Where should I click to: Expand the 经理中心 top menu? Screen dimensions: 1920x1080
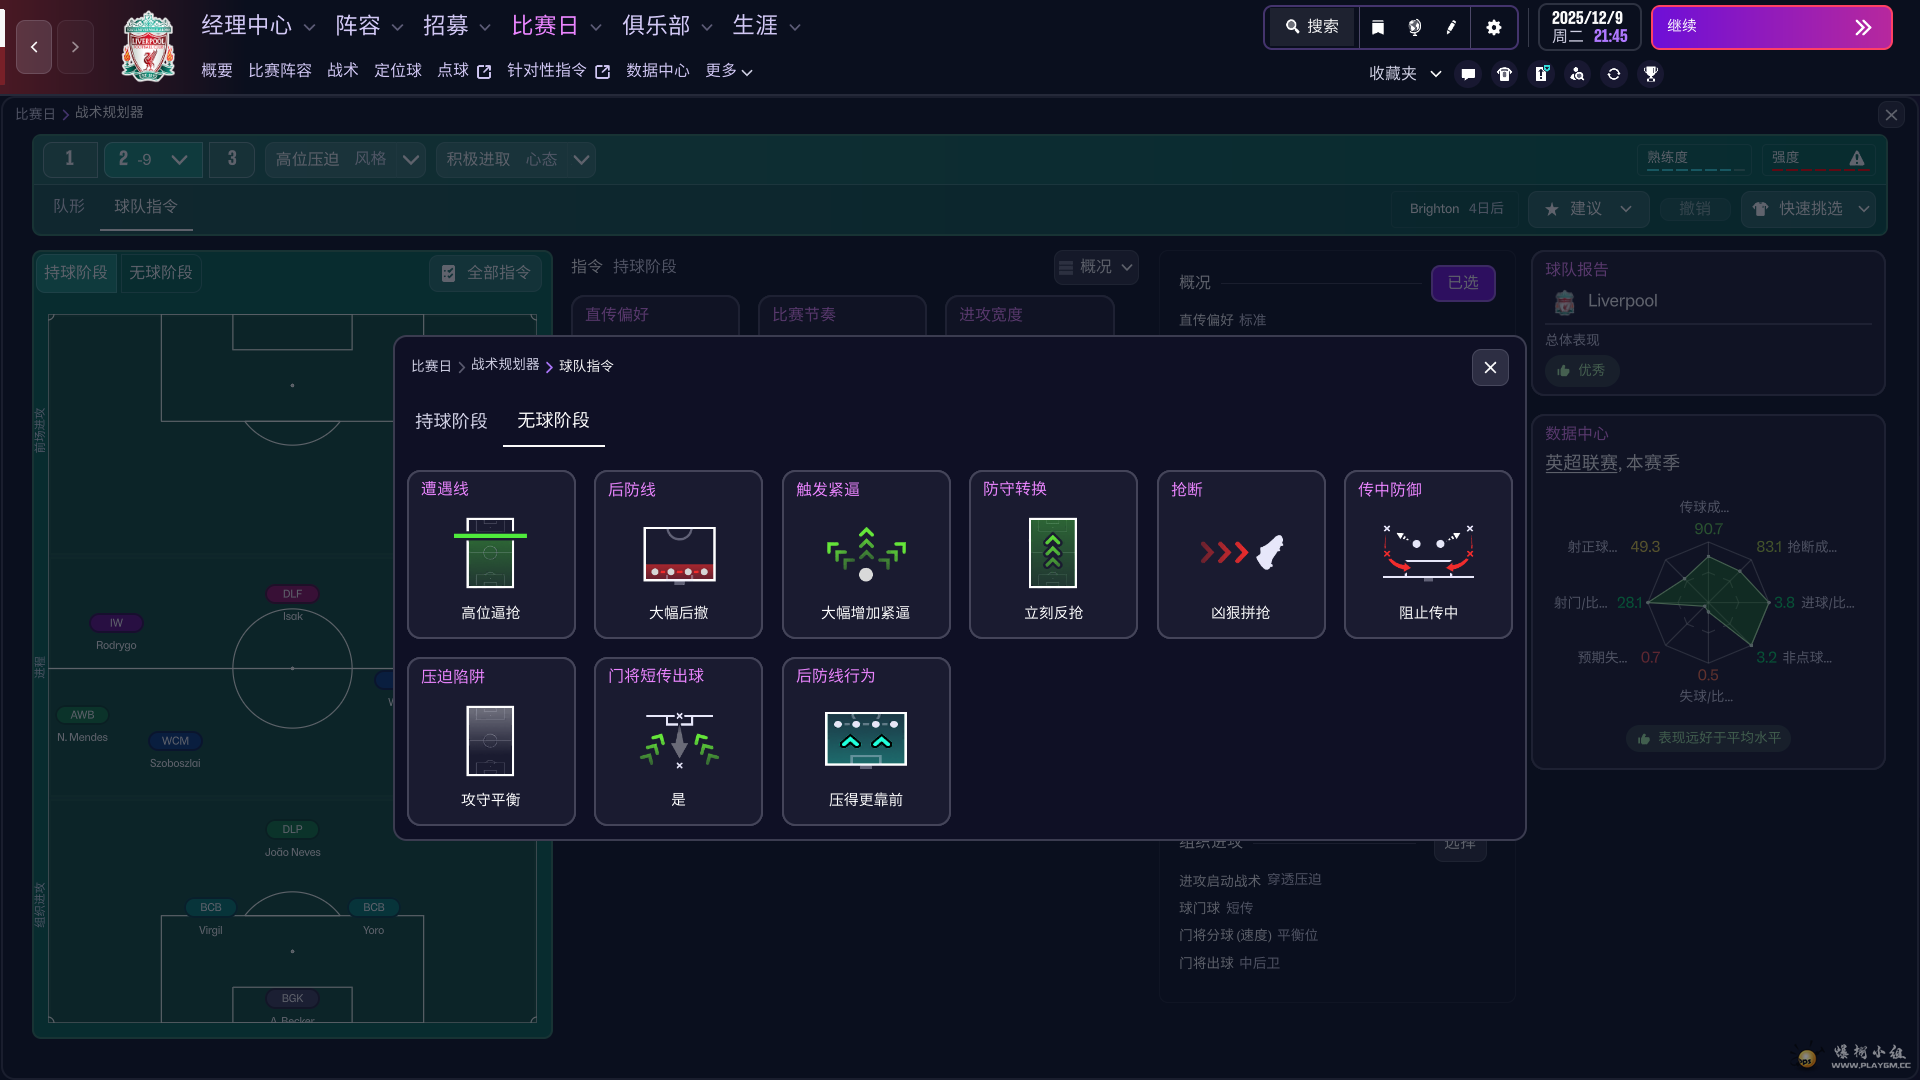pos(258,26)
